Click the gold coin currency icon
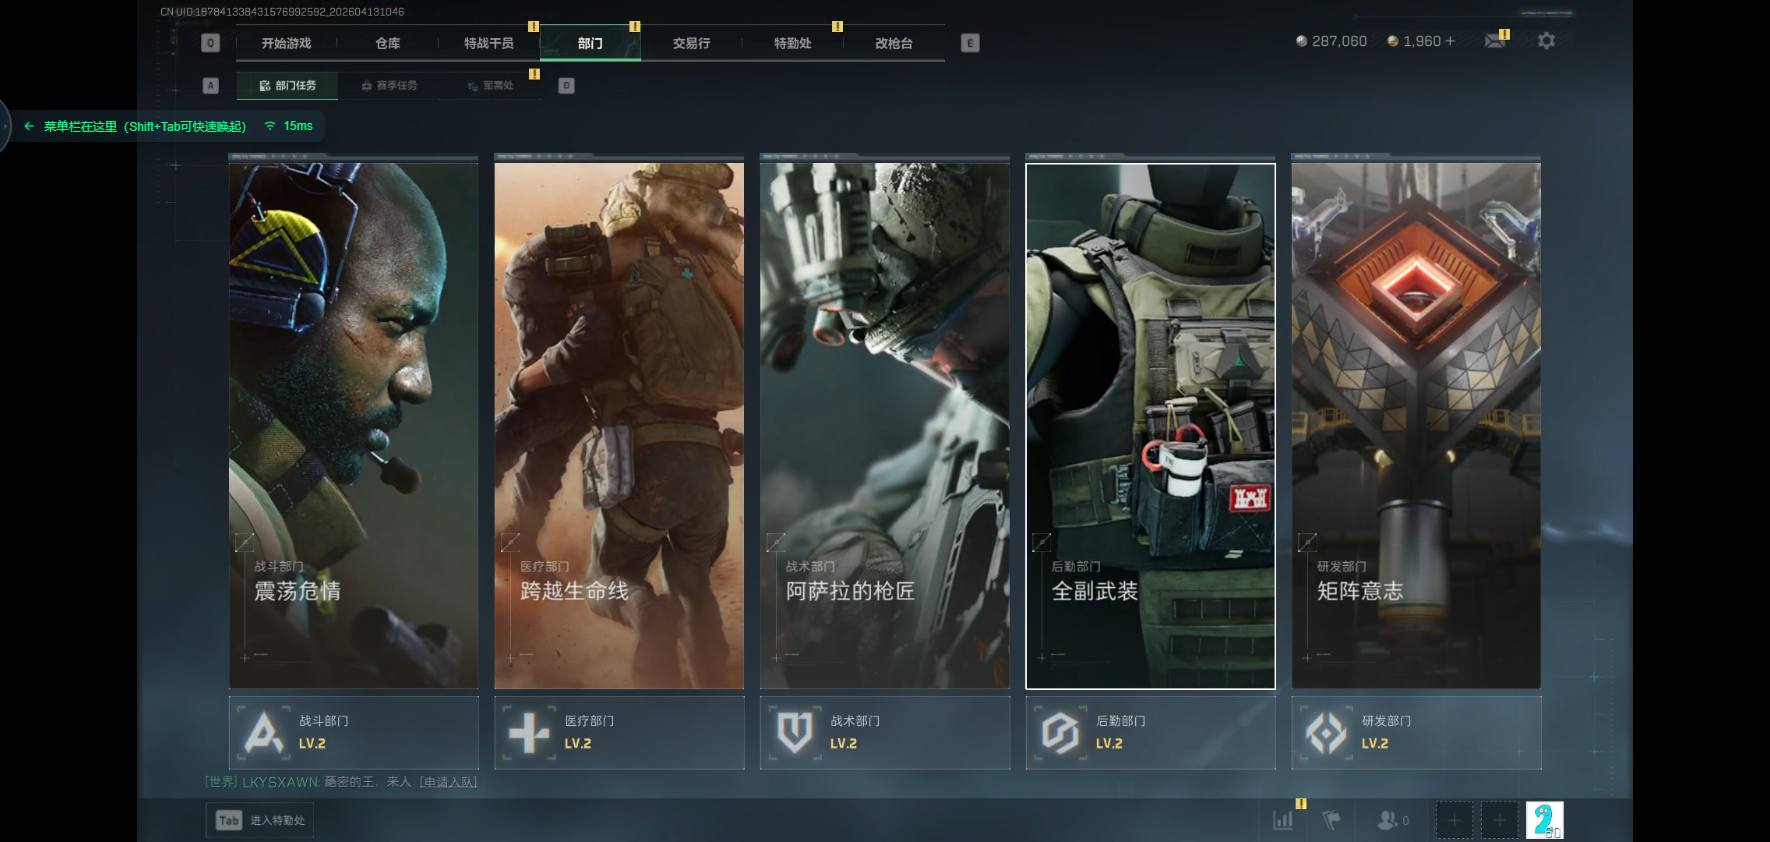The image size is (1770, 842). point(1392,41)
